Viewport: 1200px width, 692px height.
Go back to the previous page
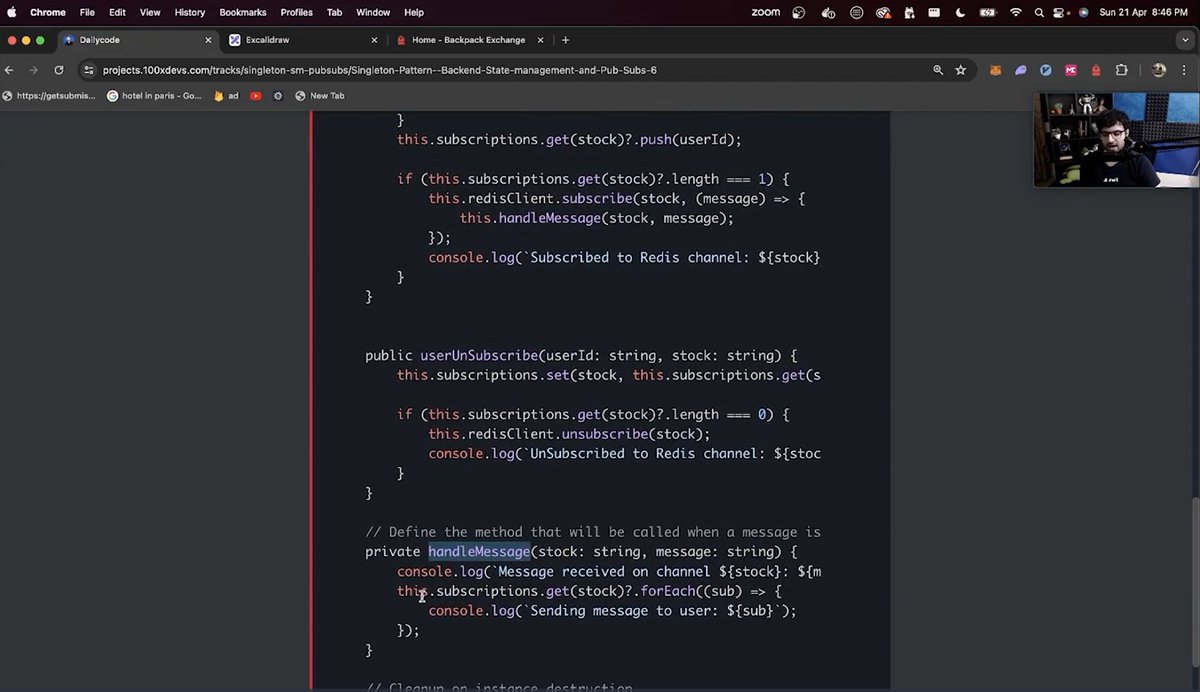click(10, 70)
